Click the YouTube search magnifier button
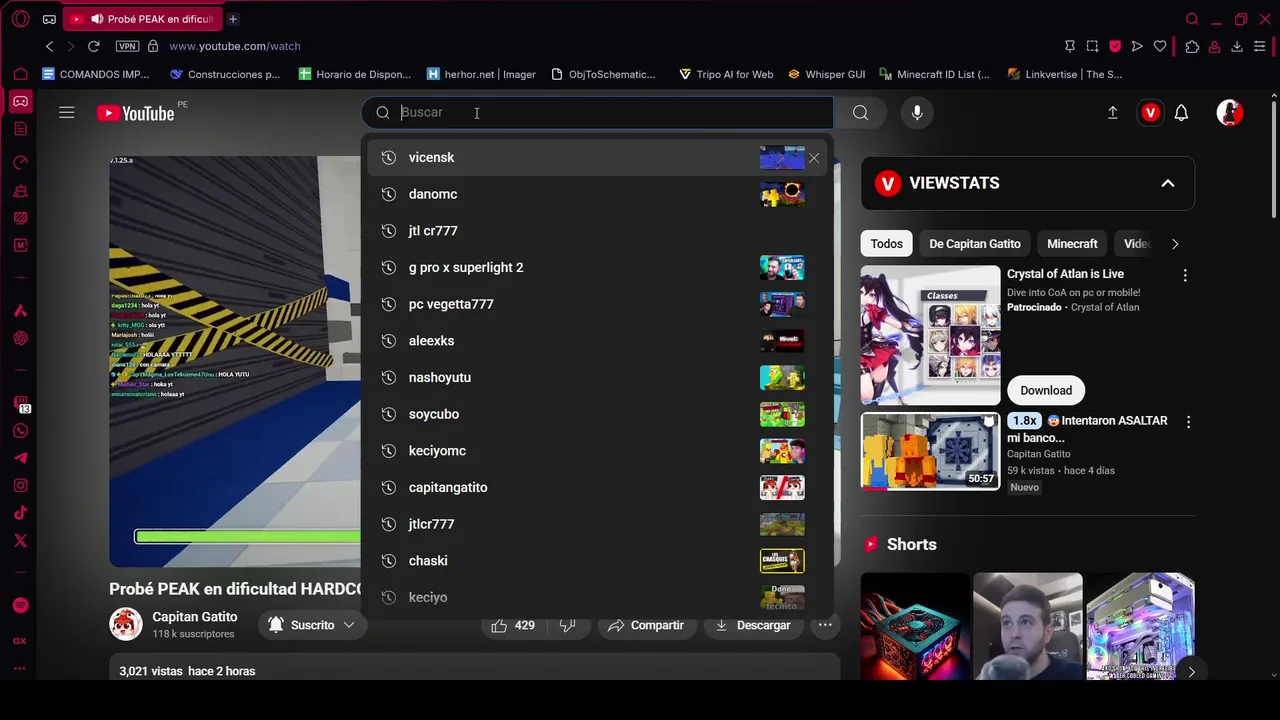Viewport: 1280px width, 720px height. (x=860, y=113)
